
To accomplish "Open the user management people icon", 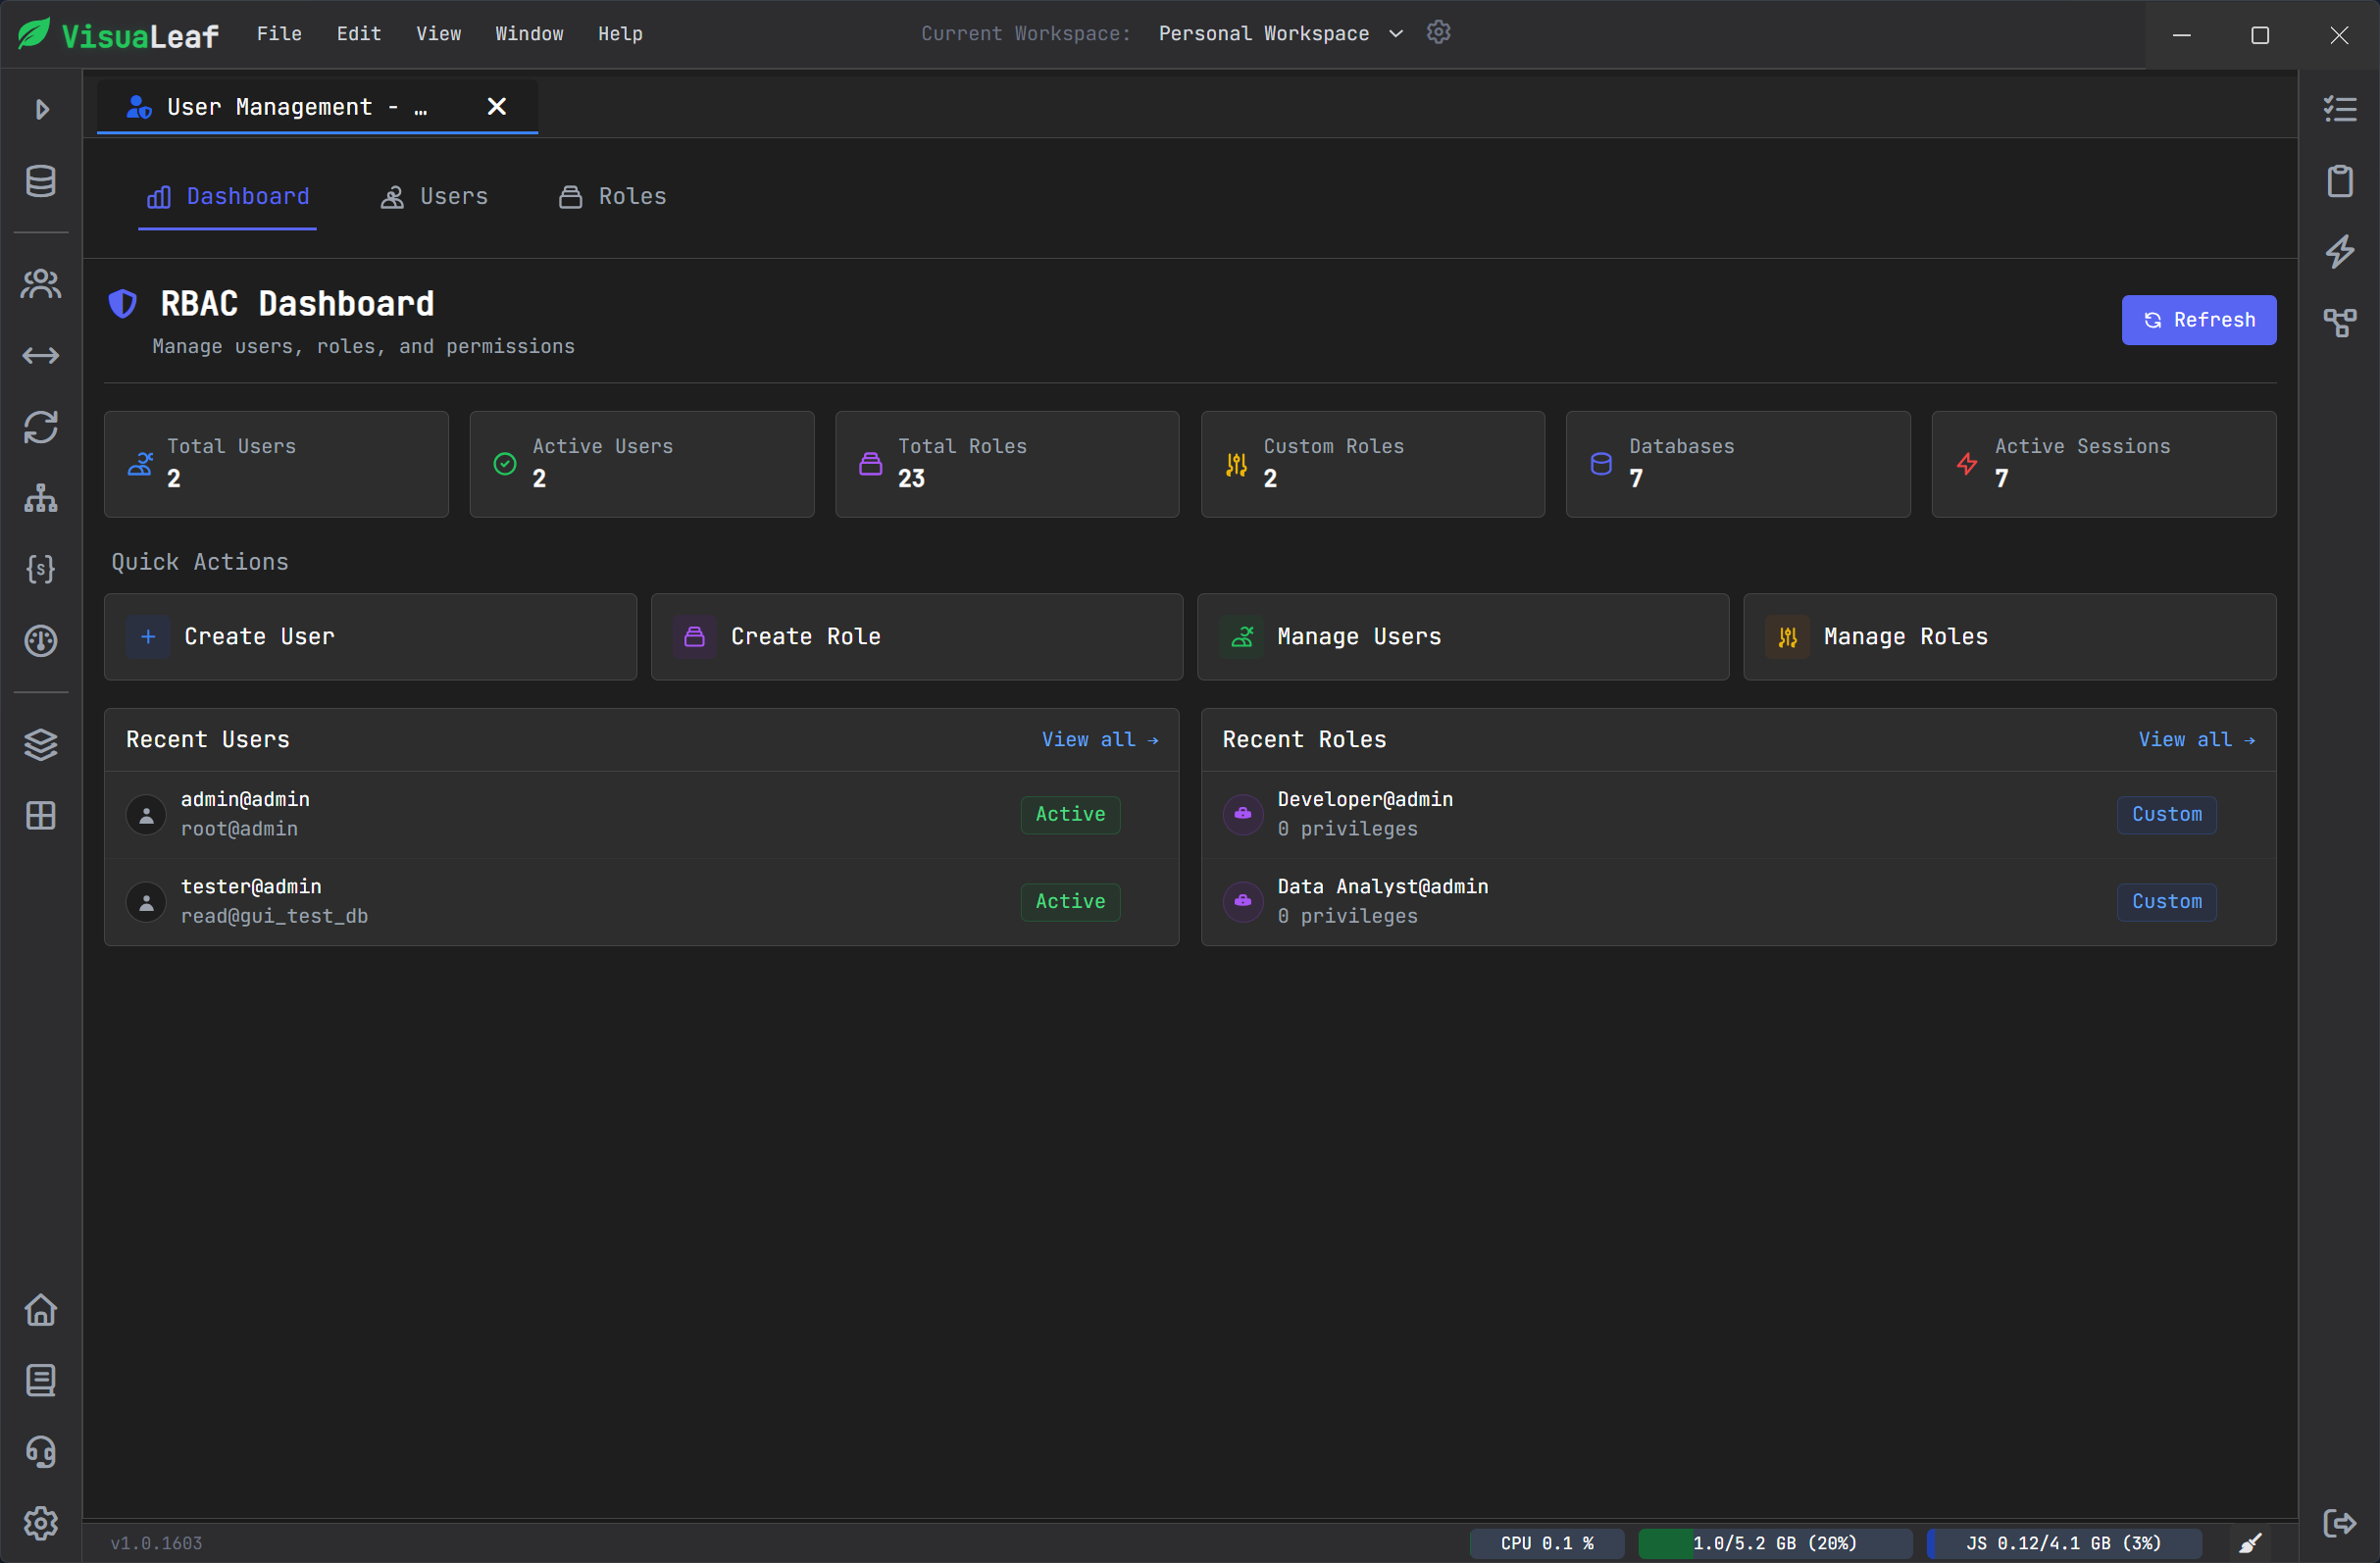I will pos(41,284).
